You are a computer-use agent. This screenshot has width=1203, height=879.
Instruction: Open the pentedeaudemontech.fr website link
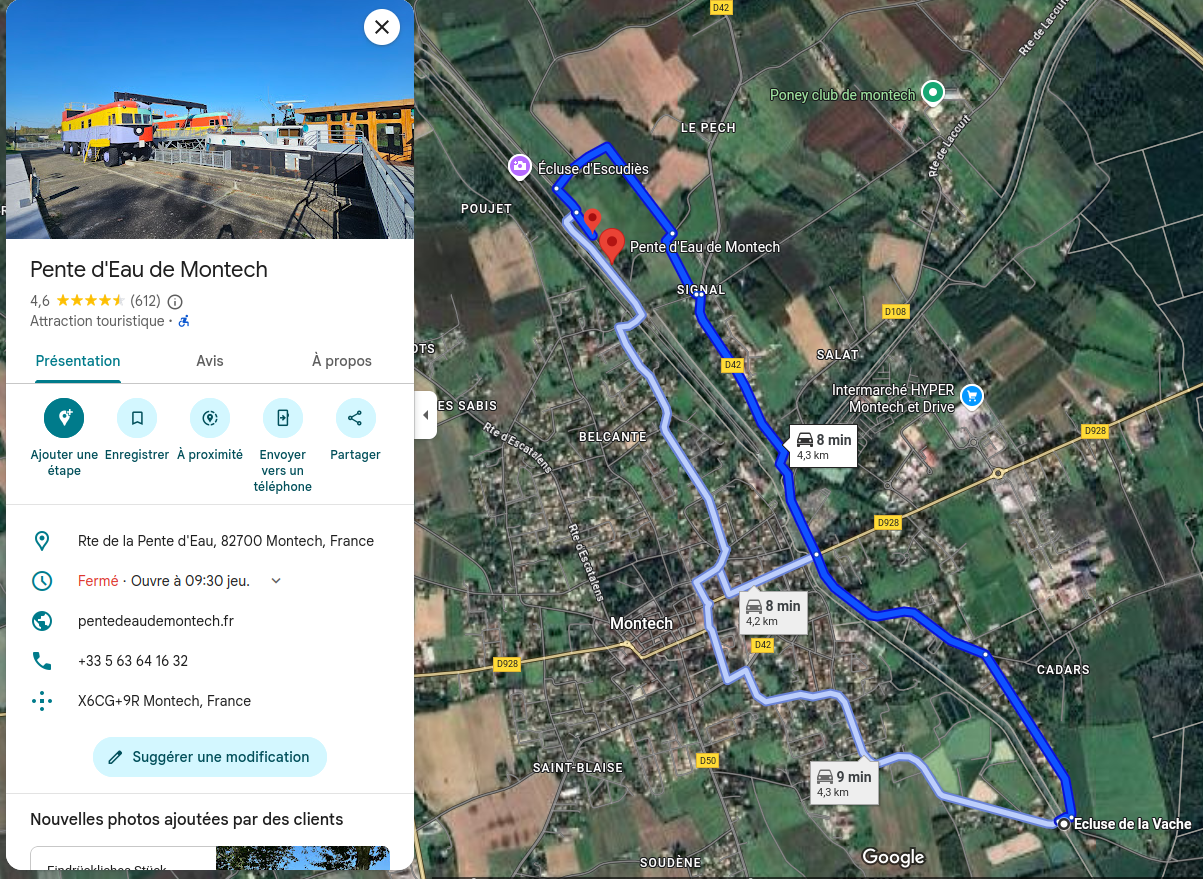pos(156,621)
